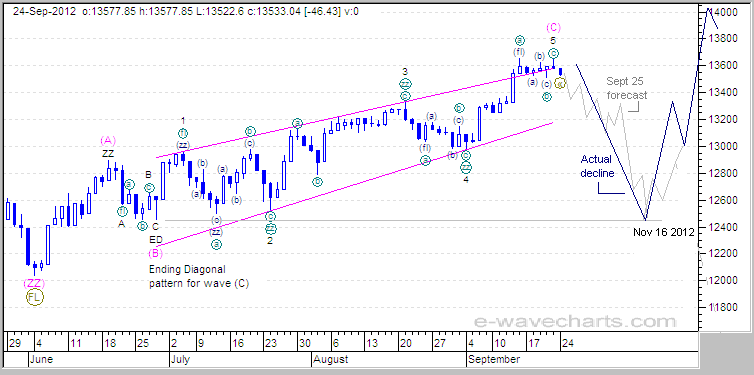Select the 13000 price axis label

(724, 146)
